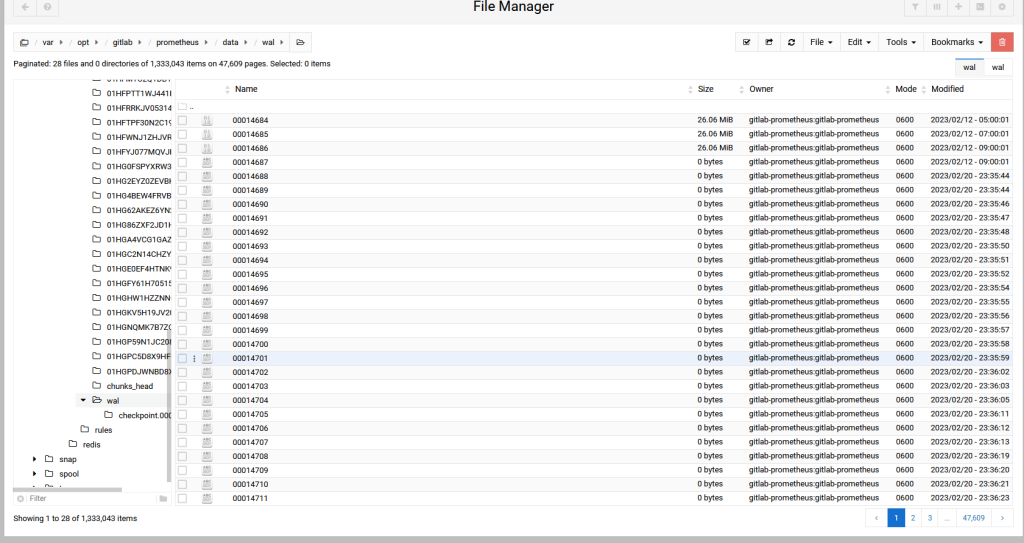Image resolution: width=1024 pixels, height=543 pixels.
Task: Open the Tools menu
Action: pos(900,42)
